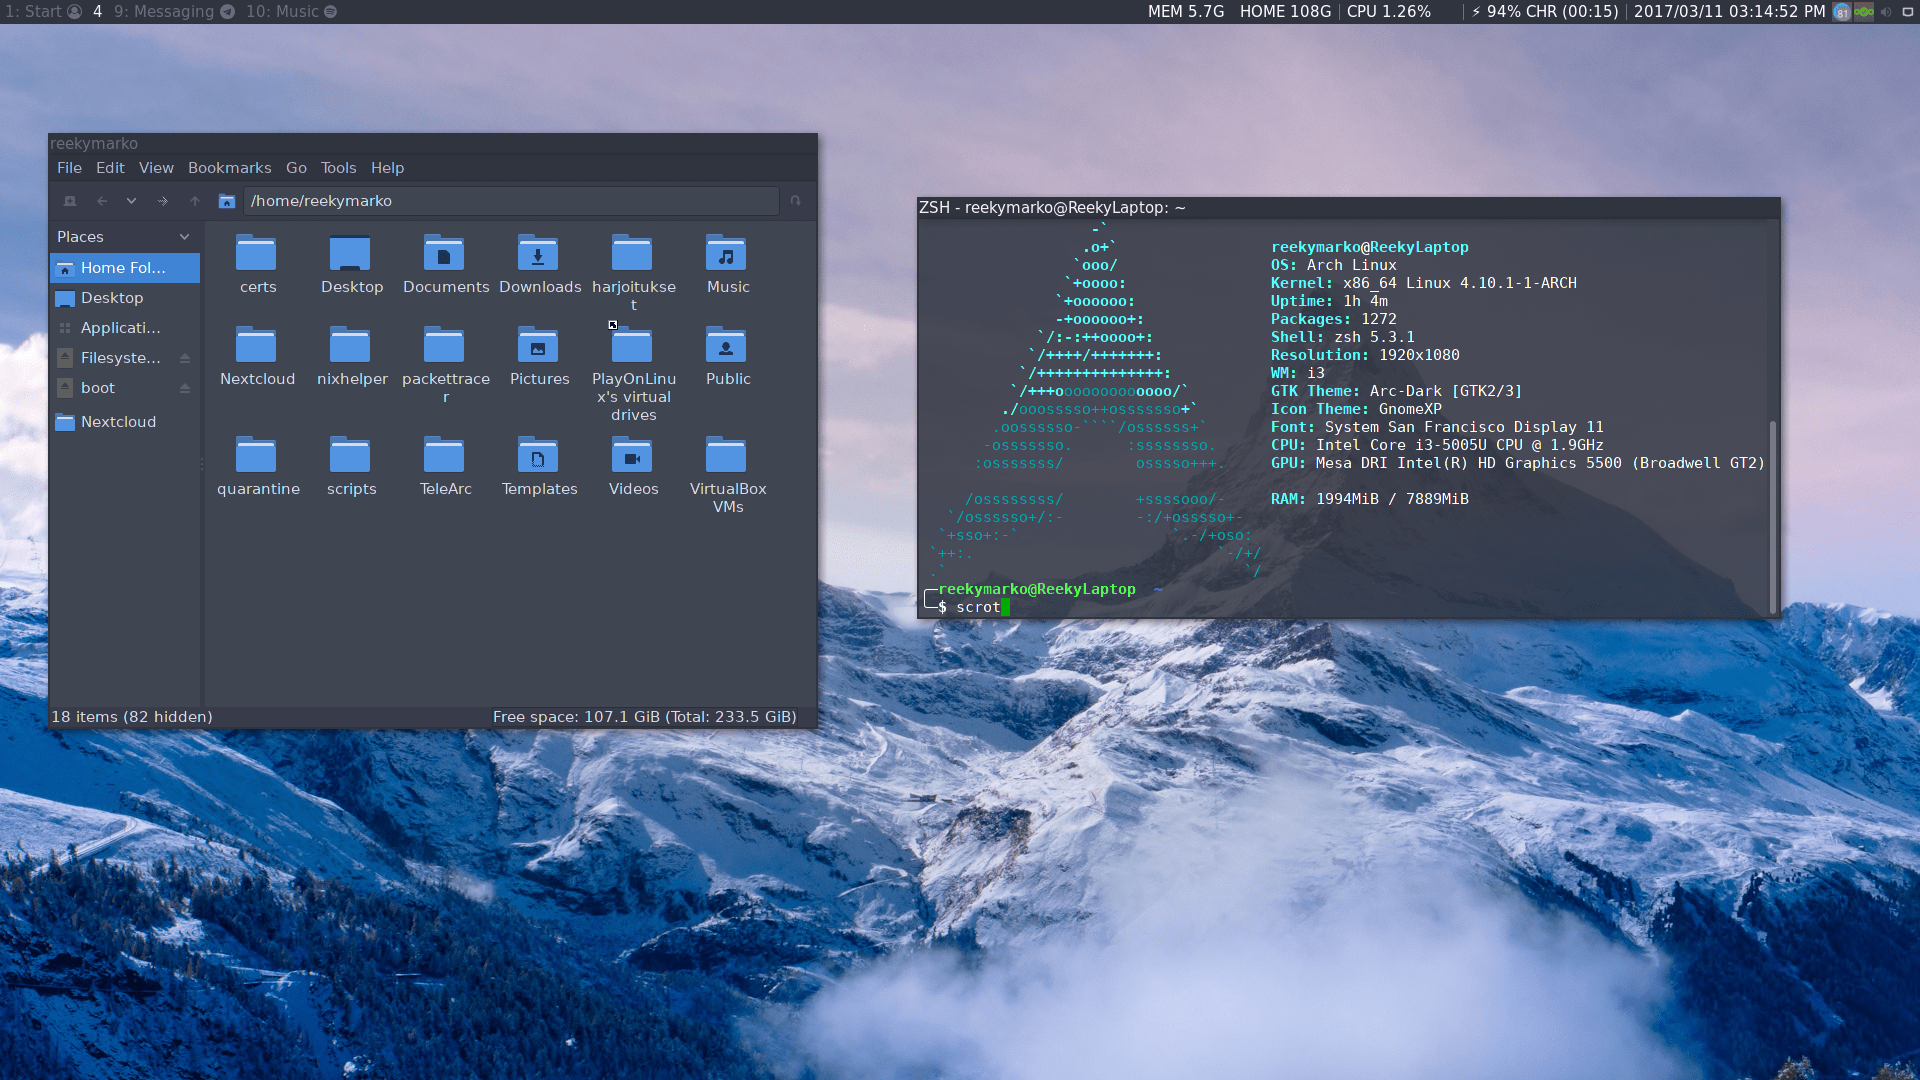The image size is (1920, 1080).
Task: Click the home folder icon beside path bar
Action: [x=227, y=201]
